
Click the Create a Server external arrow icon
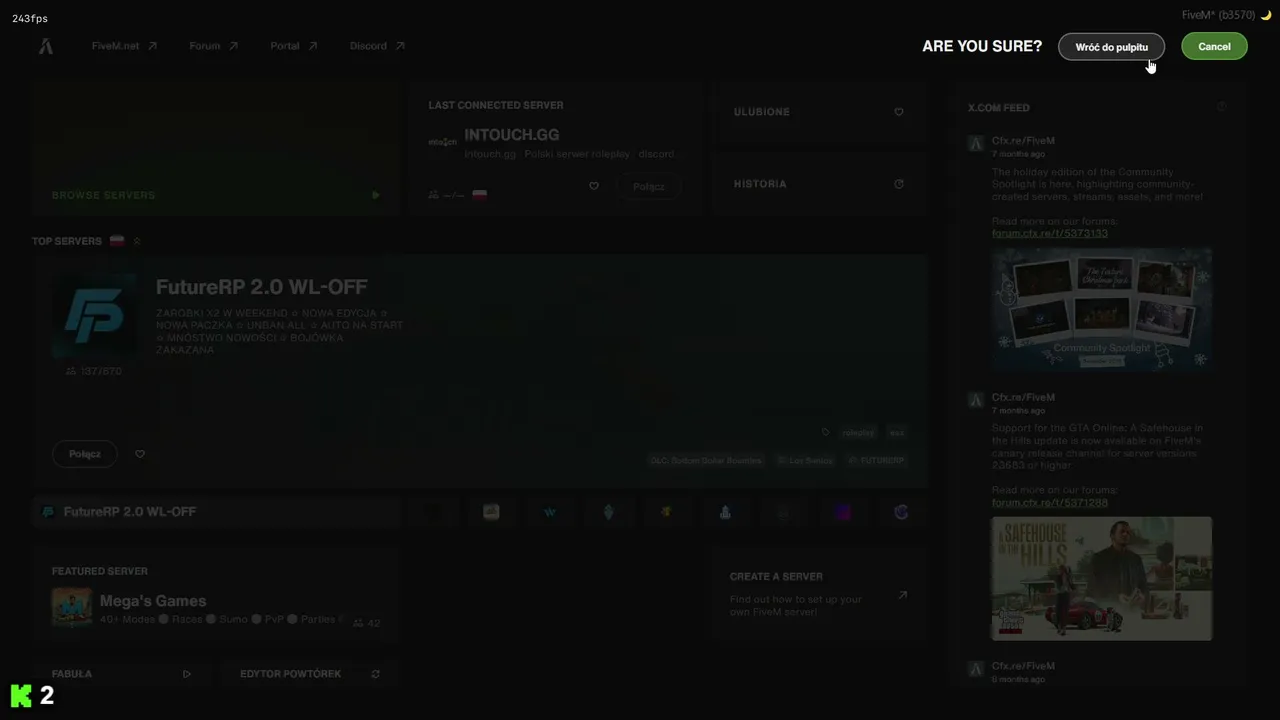[902, 595]
